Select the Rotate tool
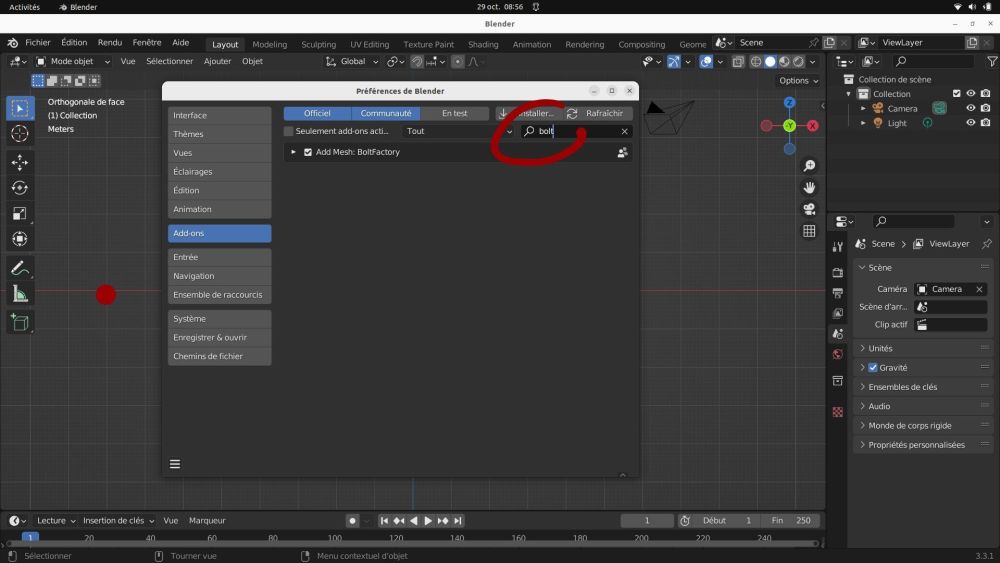Viewport: 1000px width, 563px height. (x=20, y=188)
